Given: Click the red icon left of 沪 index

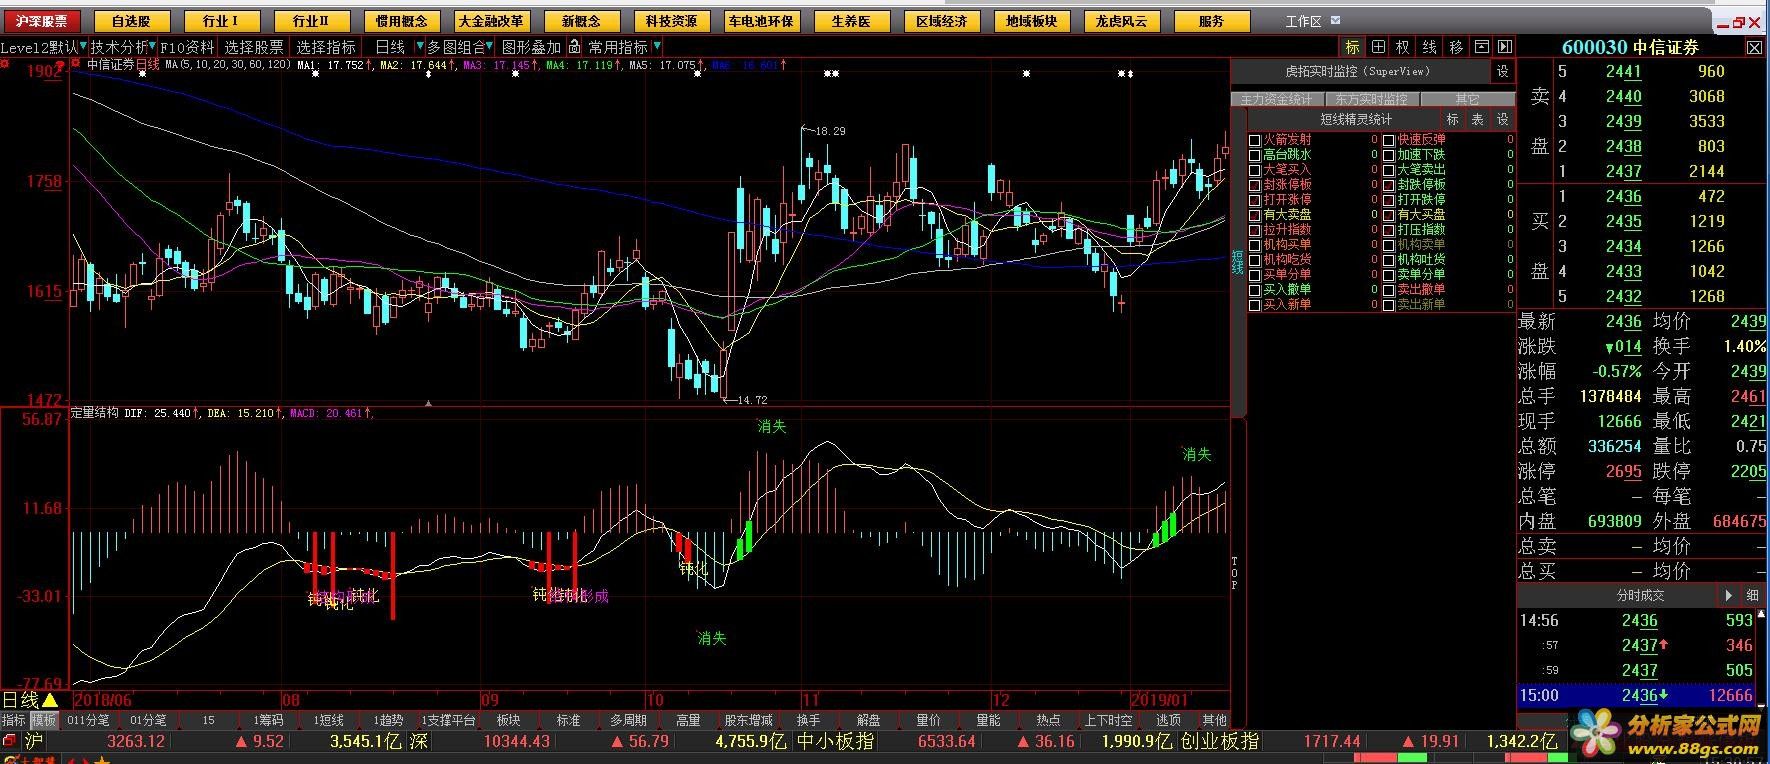Looking at the screenshot, I should 10,741.
